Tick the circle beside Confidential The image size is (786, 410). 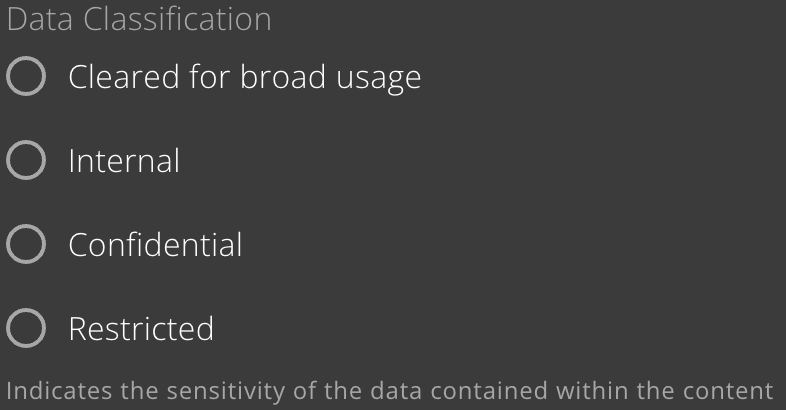point(26,244)
